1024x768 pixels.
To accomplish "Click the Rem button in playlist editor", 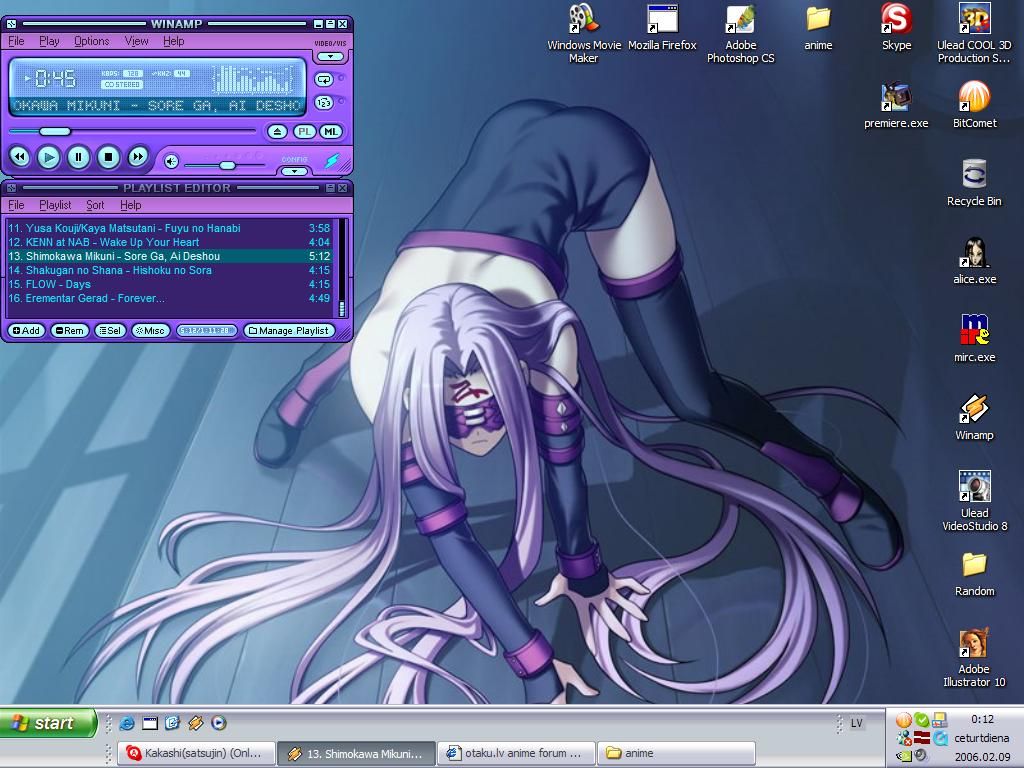I will click(x=70, y=330).
